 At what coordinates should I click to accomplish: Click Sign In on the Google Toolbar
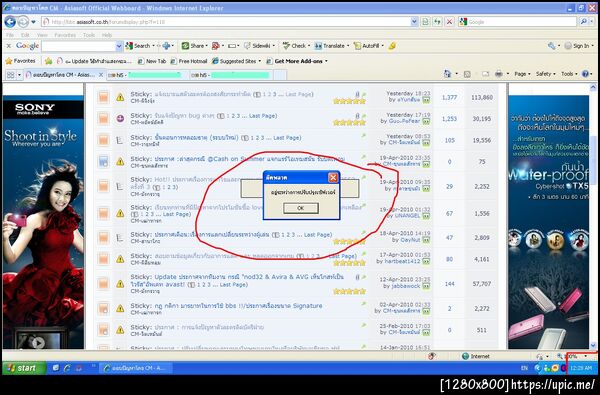click(577, 46)
